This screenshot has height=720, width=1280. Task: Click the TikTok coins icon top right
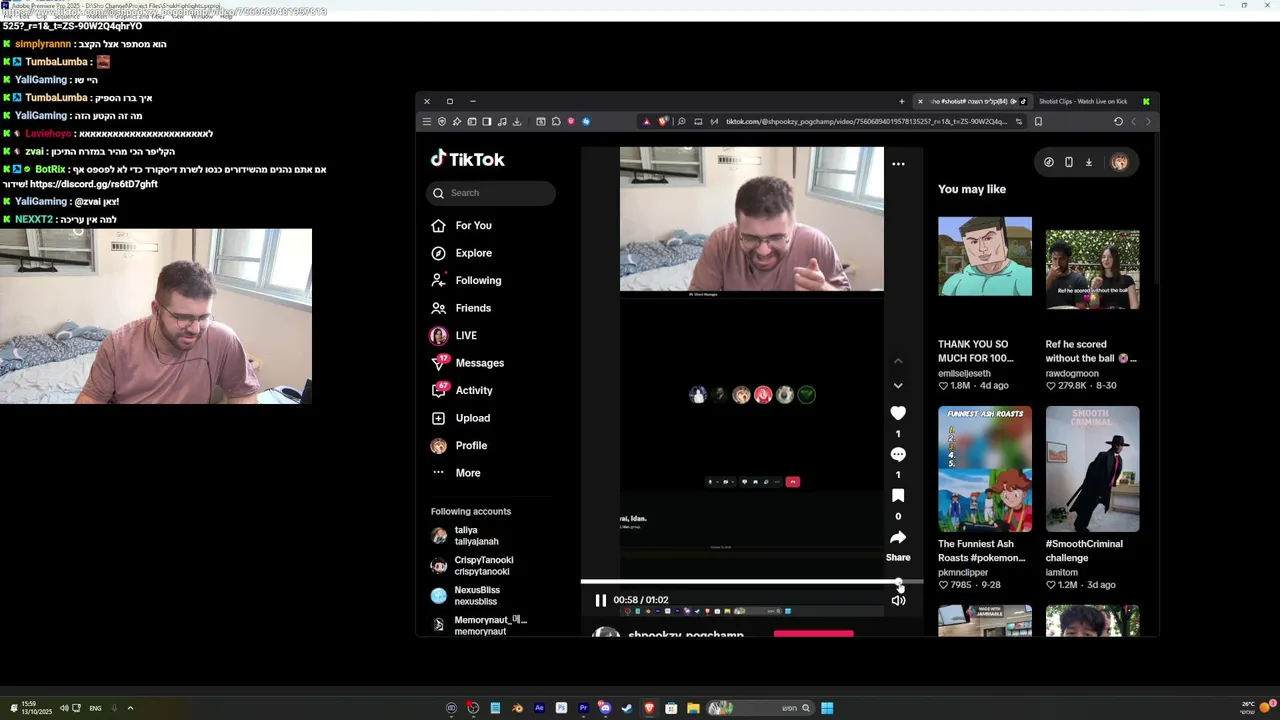(1048, 162)
